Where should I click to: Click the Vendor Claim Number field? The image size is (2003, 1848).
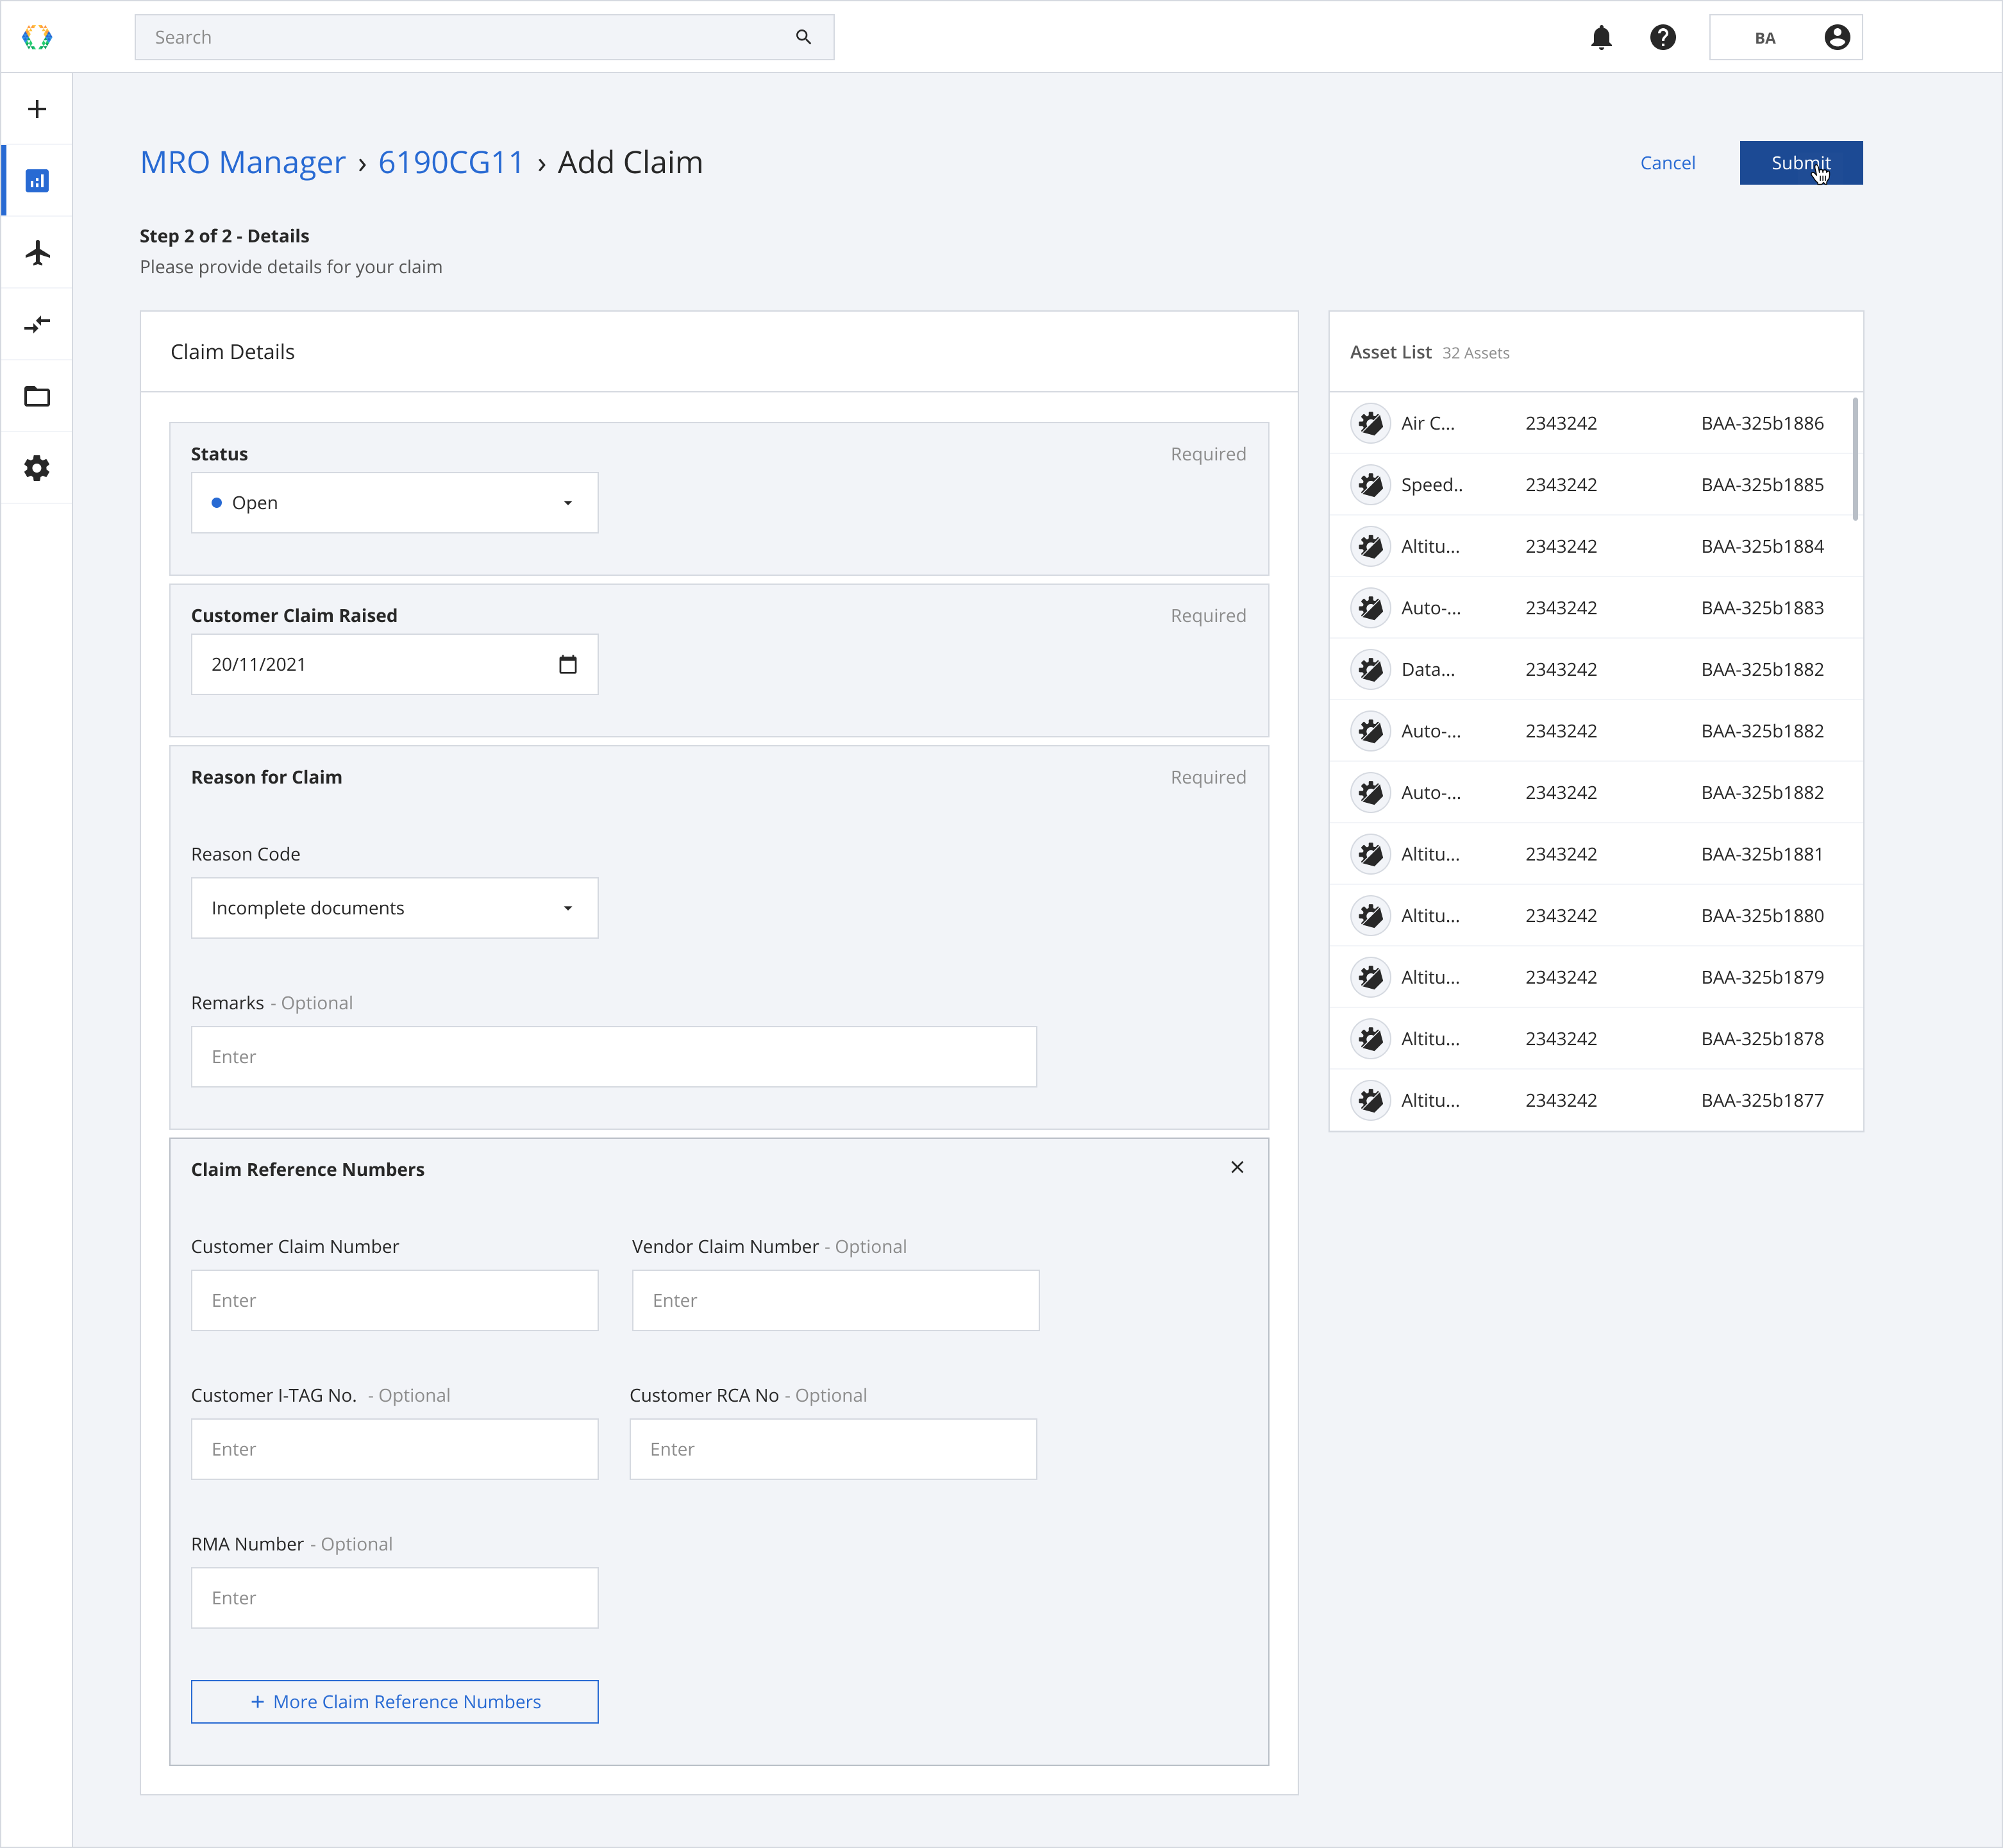835,1300
